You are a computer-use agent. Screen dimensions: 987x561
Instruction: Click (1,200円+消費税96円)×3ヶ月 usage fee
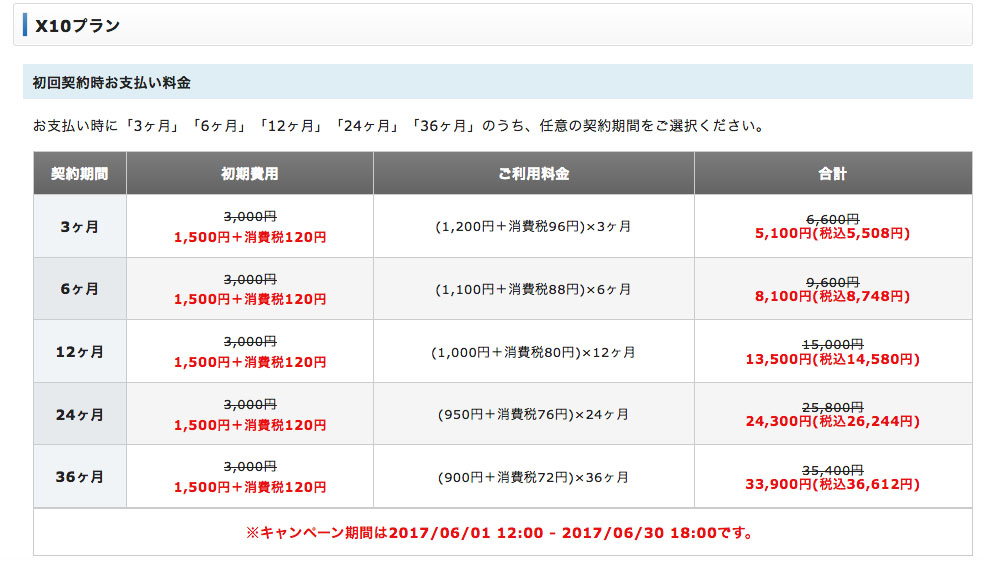pyautogui.click(x=533, y=227)
